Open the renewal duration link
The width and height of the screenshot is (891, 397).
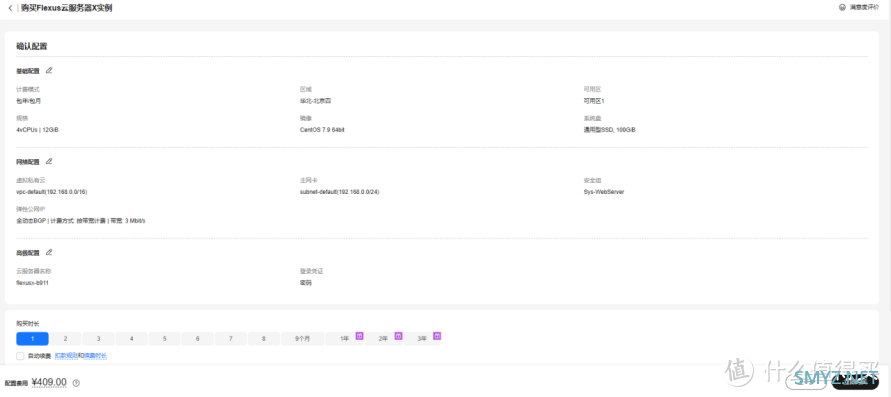coord(95,356)
